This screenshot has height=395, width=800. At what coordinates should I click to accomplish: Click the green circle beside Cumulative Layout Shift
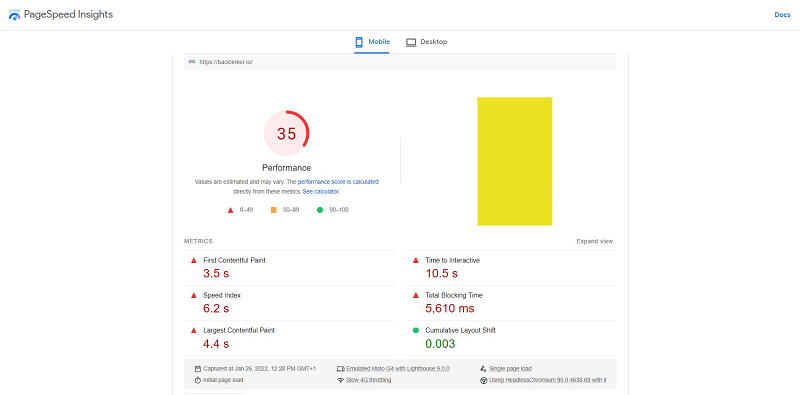click(416, 330)
